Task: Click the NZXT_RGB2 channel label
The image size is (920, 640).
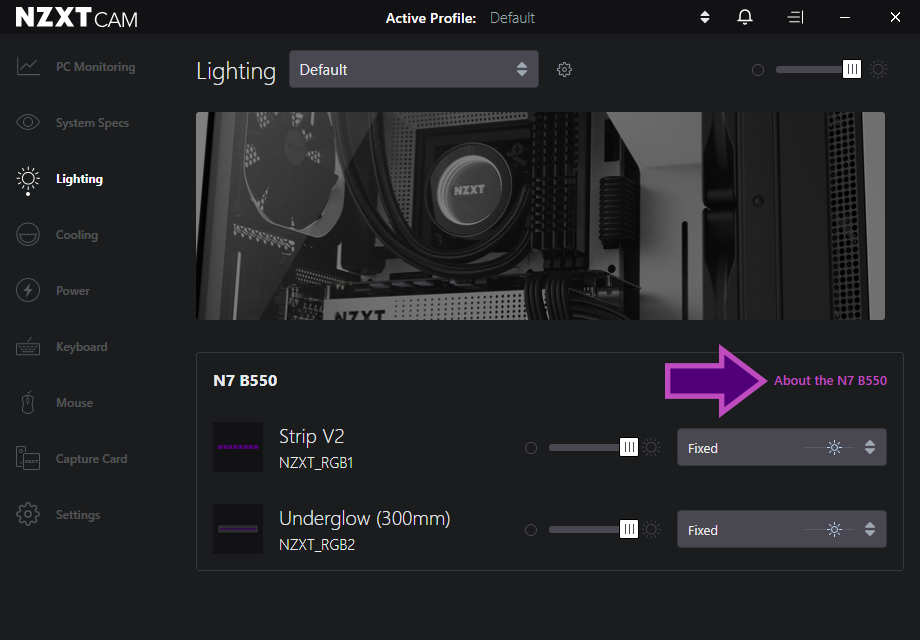Action: coord(317,545)
